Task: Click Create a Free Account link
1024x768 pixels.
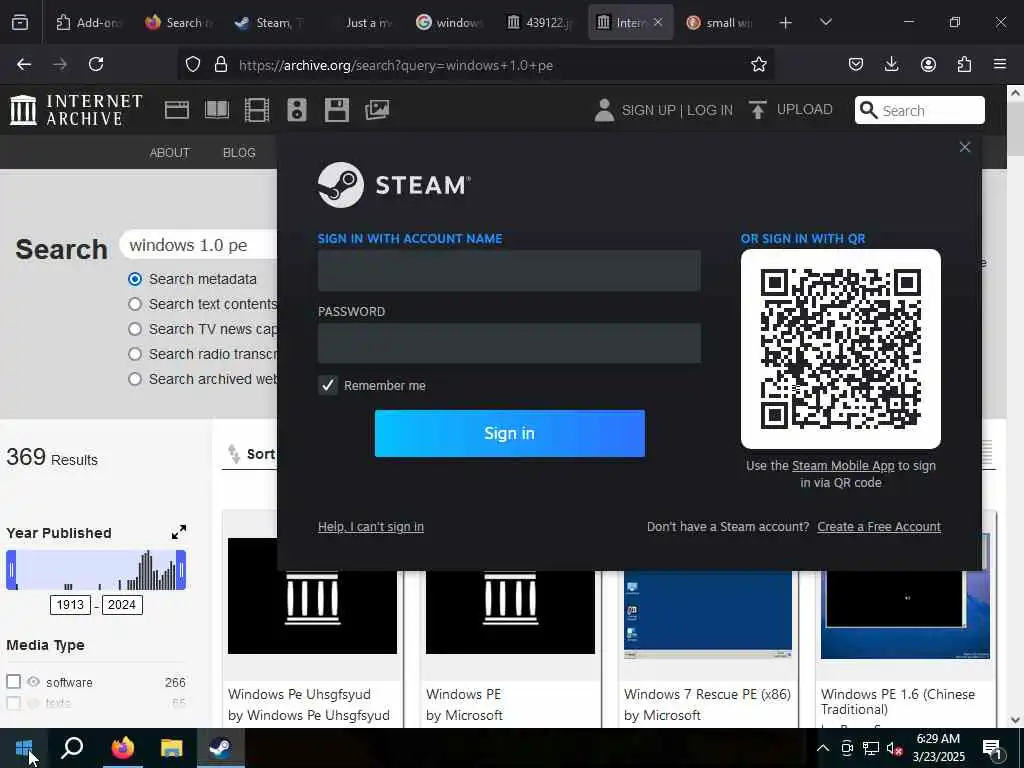Action: tap(879, 526)
